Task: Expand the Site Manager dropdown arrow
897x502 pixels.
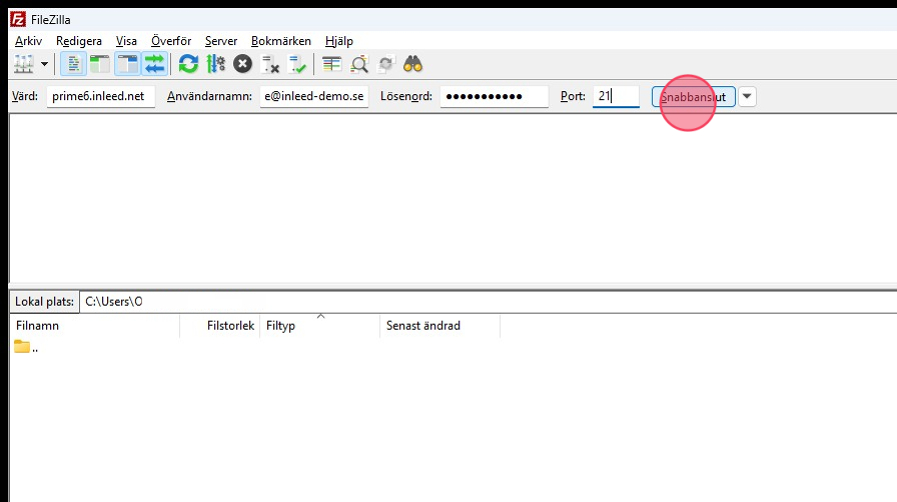Action: pos(44,64)
